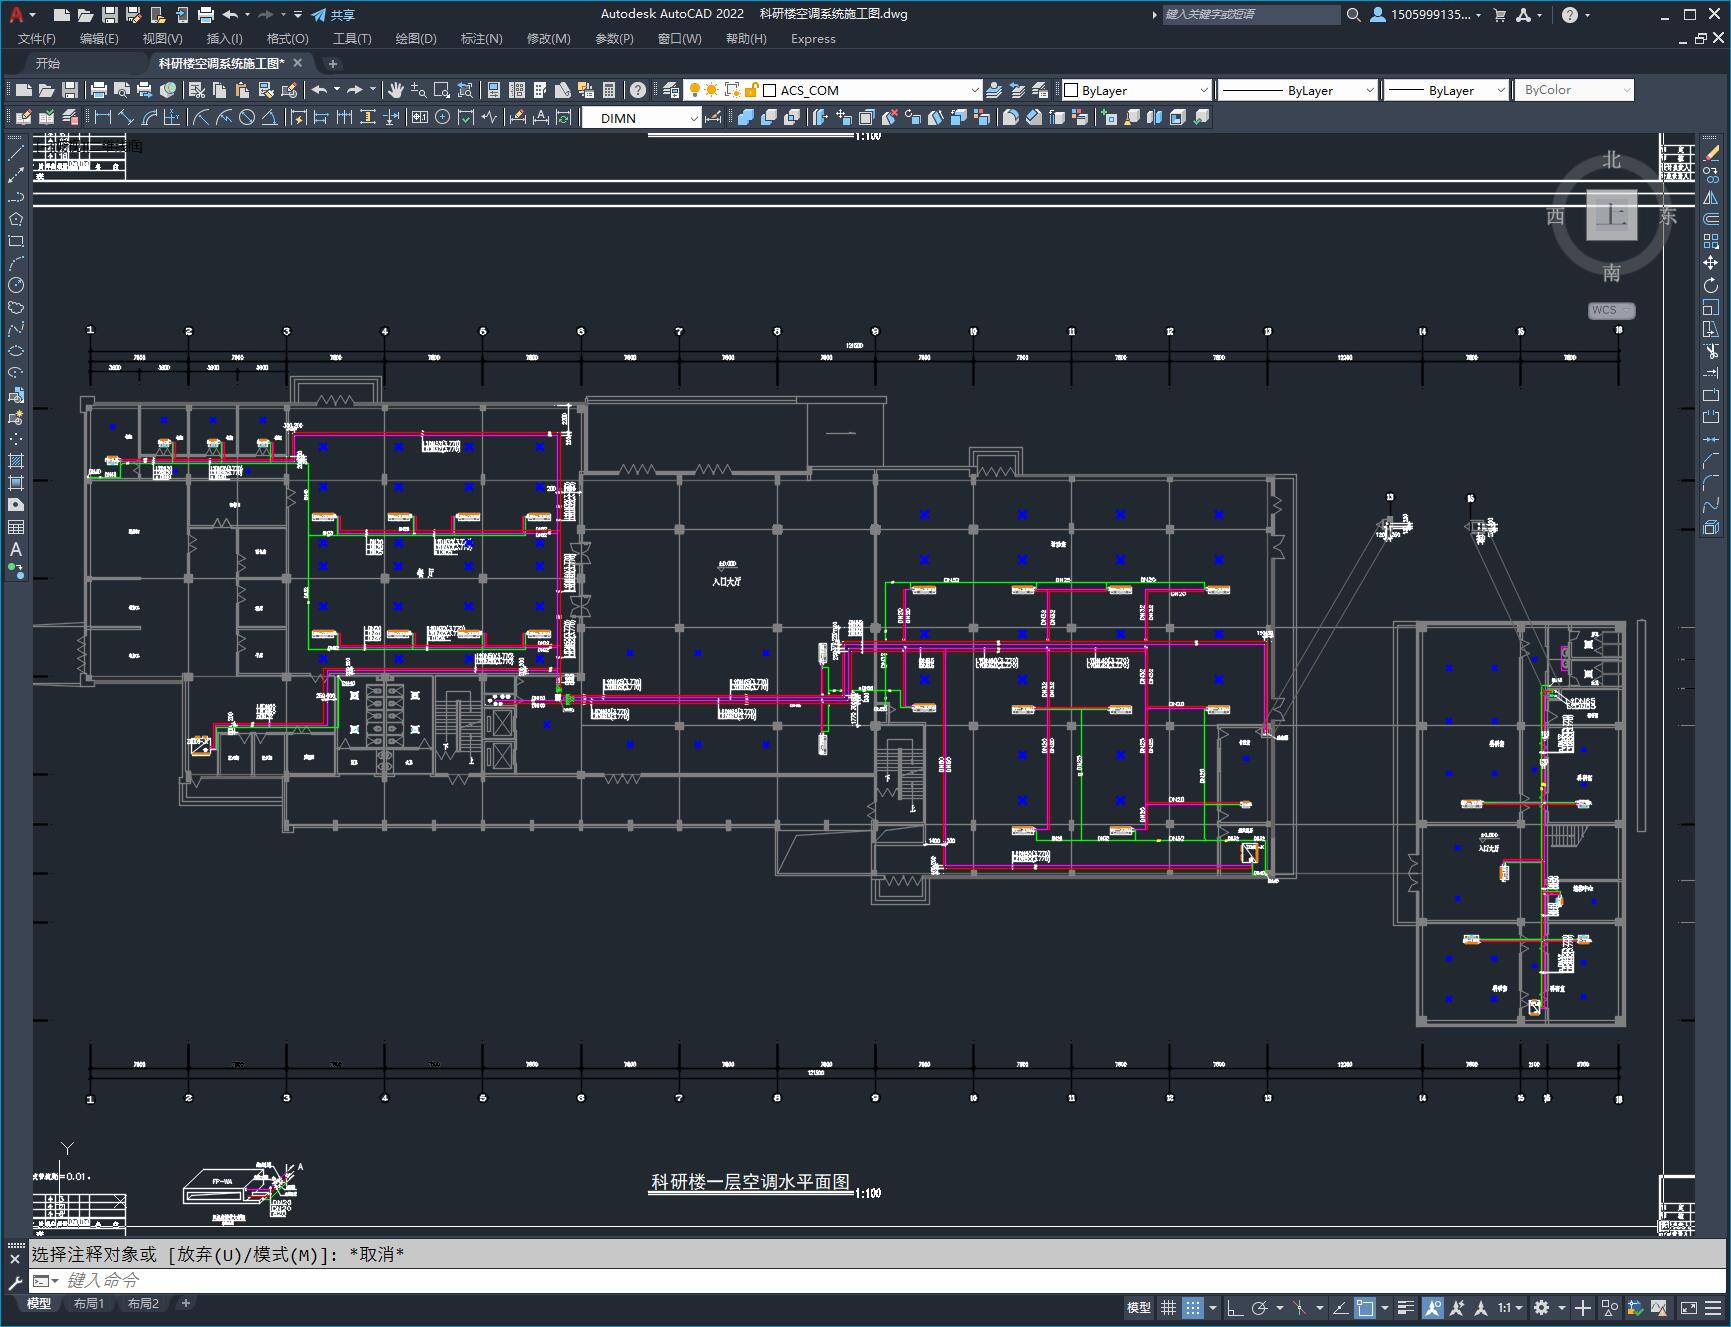Open the ByColor plot style dropdown
This screenshot has width=1731, height=1327.
(1574, 90)
